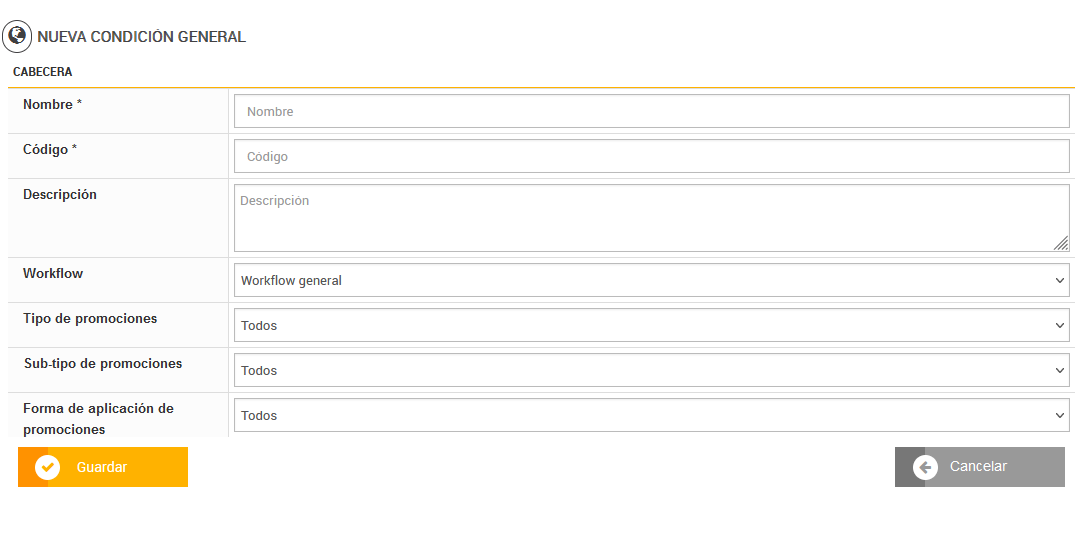Click the back arrow icon on Cancelar

(925, 467)
